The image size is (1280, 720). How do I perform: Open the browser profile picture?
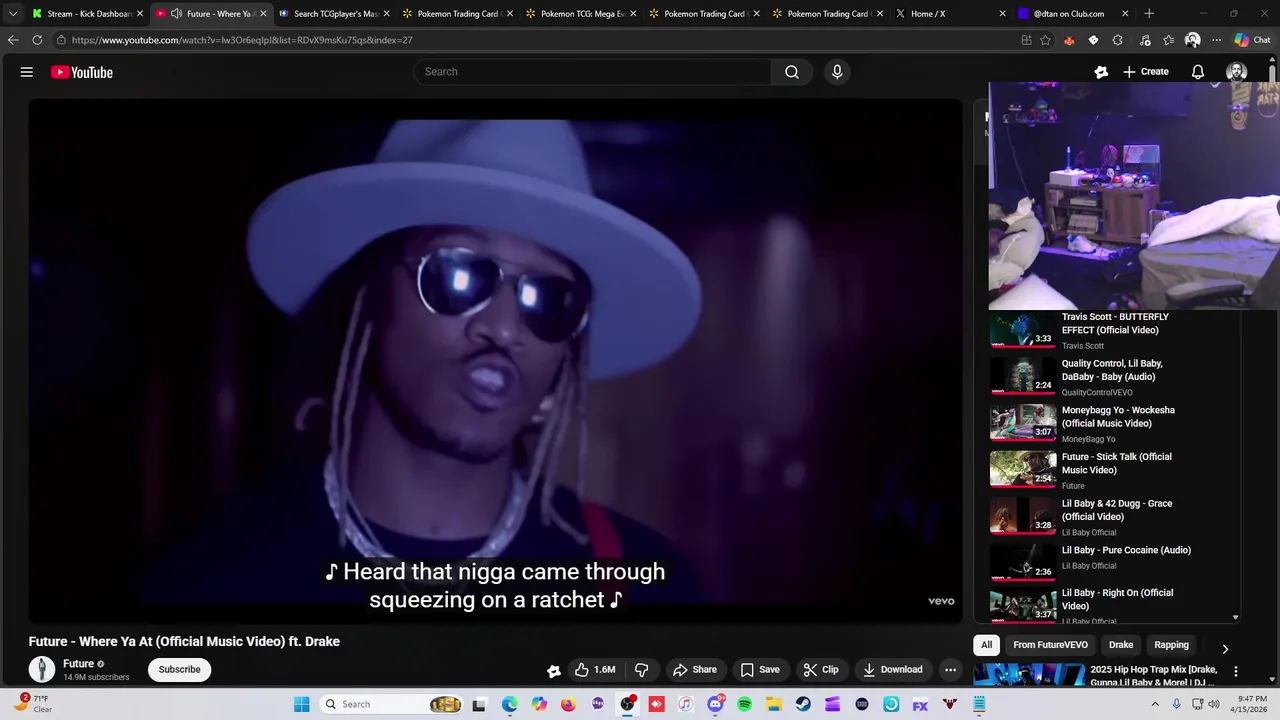(x=1193, y=40)
